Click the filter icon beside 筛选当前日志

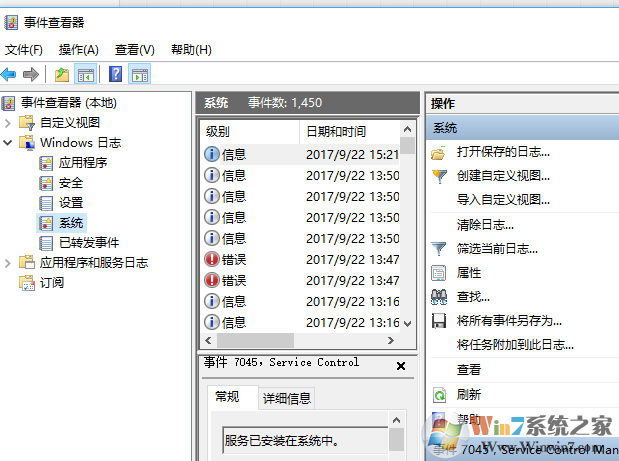pyautogui.click(x=439, y=249)
